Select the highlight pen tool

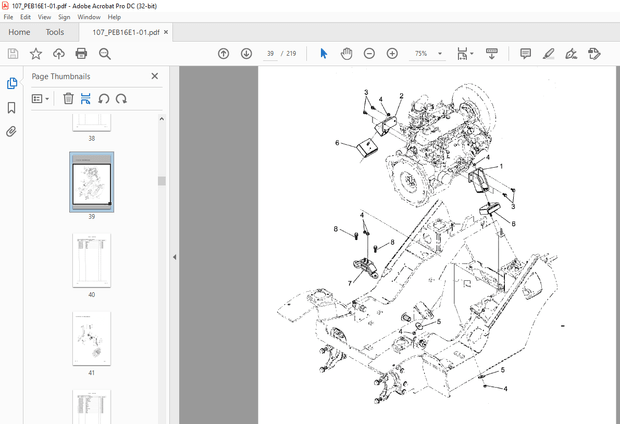[548, 53]
